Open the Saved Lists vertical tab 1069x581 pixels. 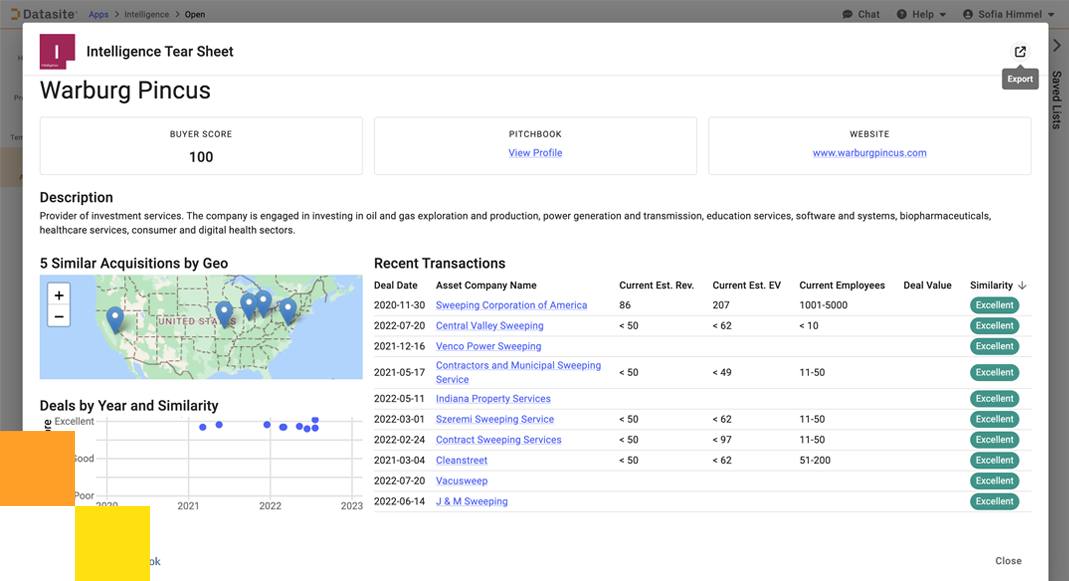1057,100
